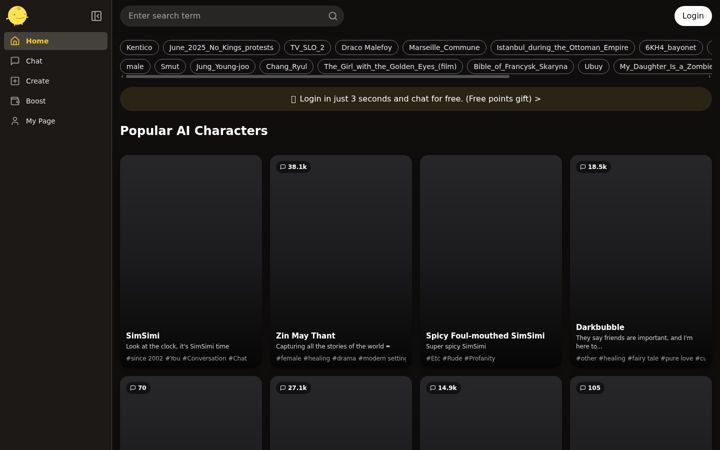Choose the Smut tag chip
720x450 pixels.
pos(170,67)
